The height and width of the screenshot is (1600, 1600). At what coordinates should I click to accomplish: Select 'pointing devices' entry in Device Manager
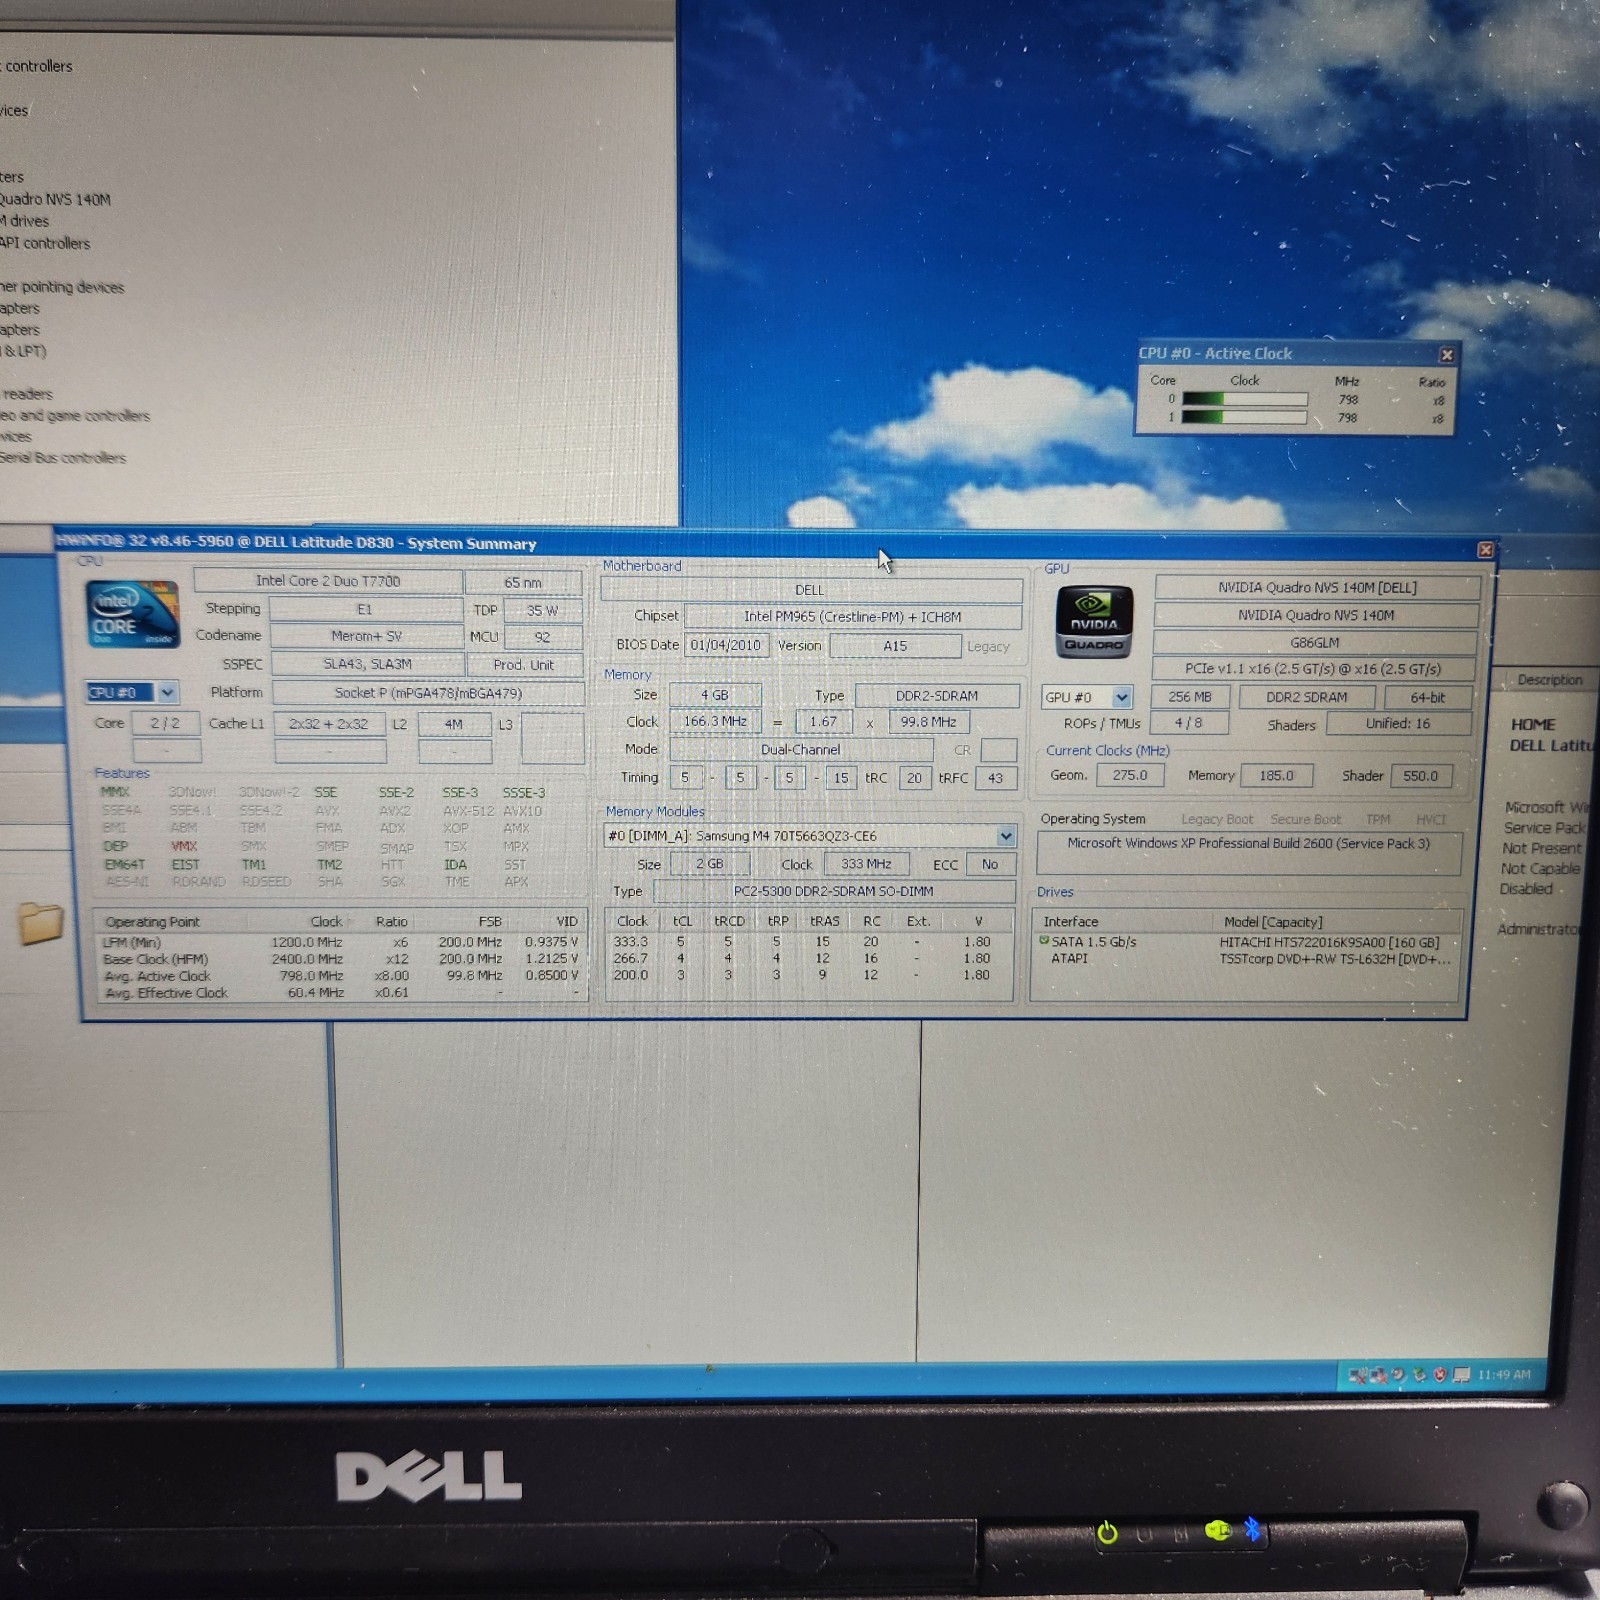[62, 287]
